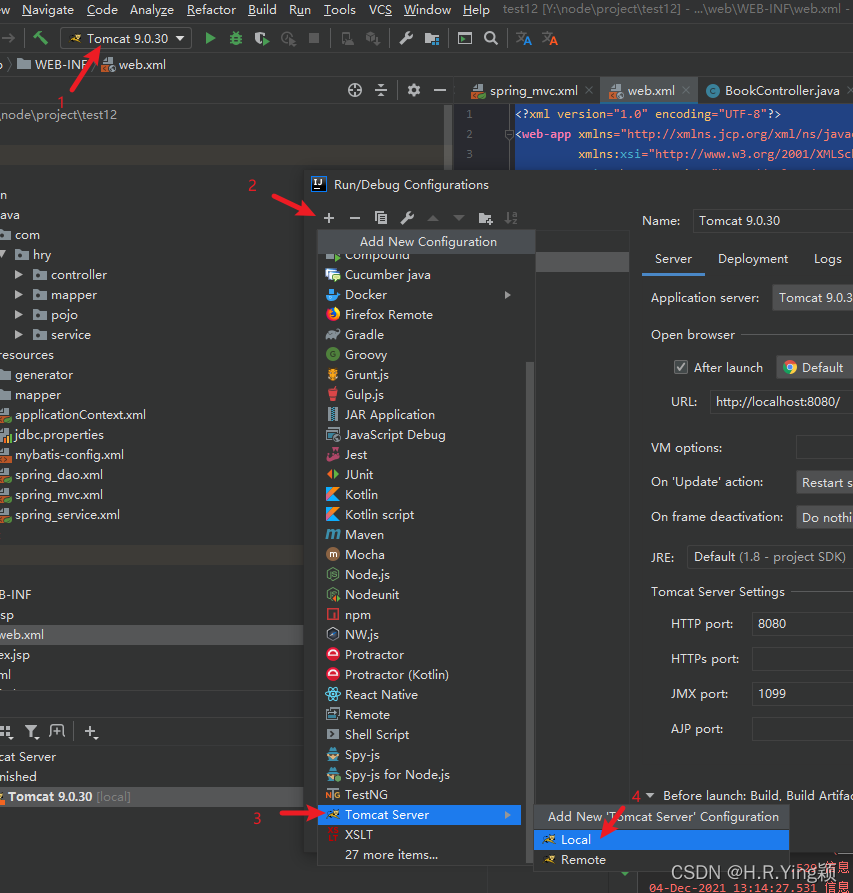Switch to the Deployment tab

click(753, 259)
